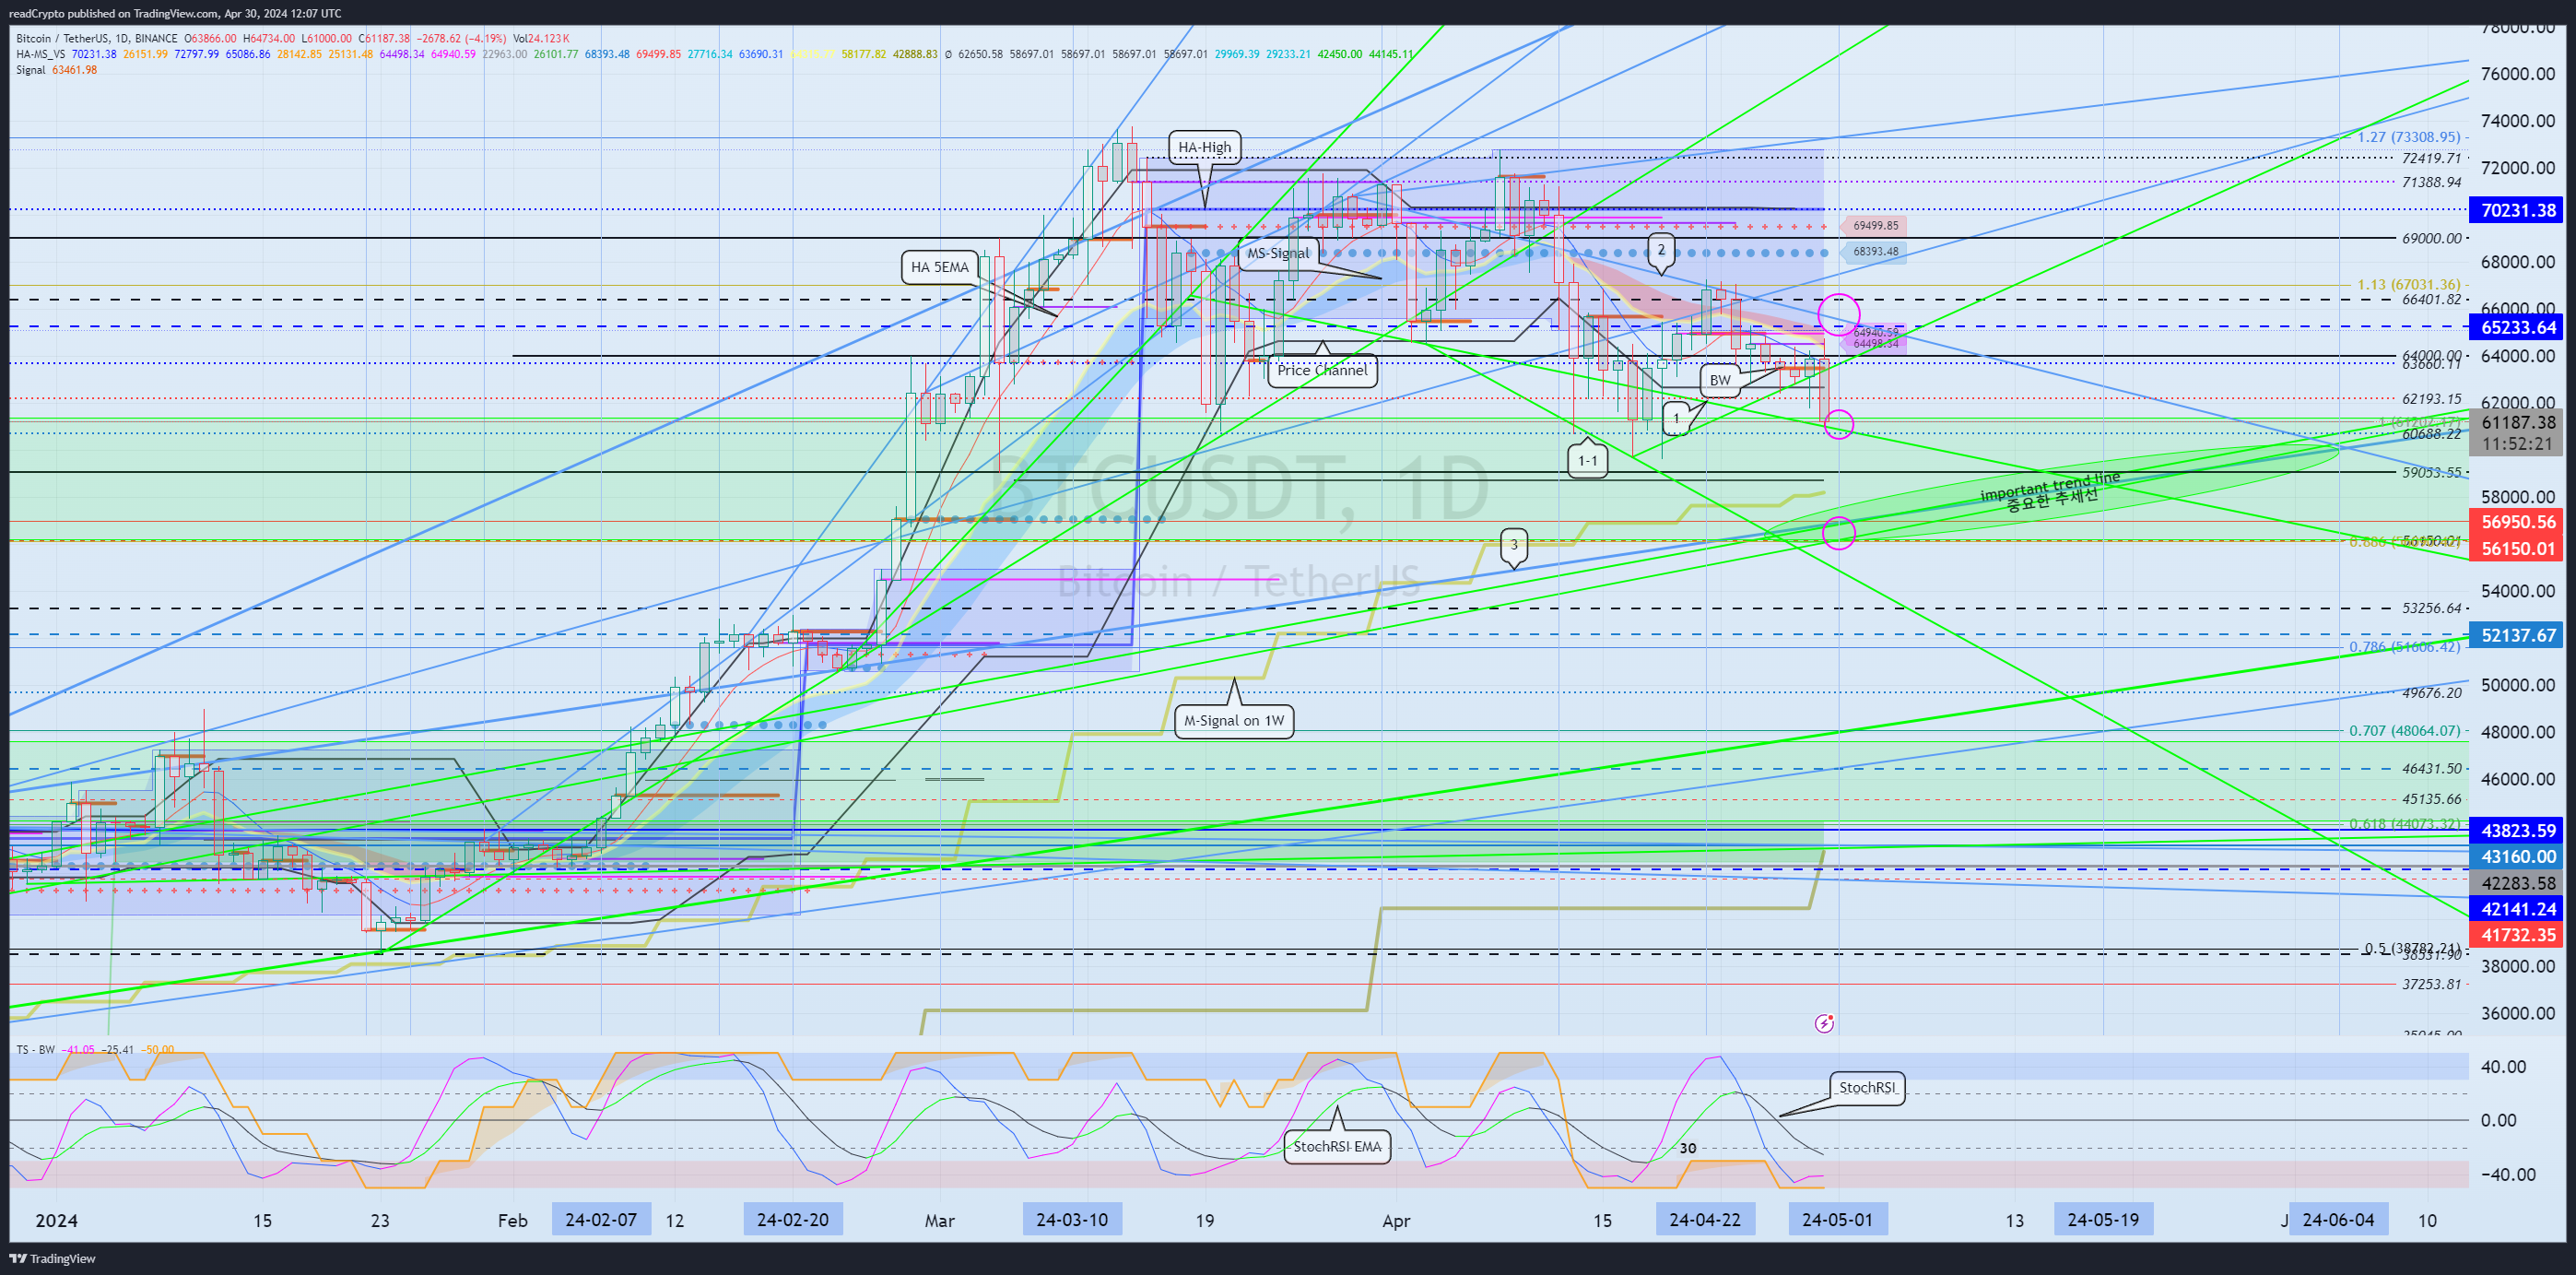Viewport: 2576px width, 1275px height.
Task: Select the 66401.82 level label
Action: [2431, 299]
